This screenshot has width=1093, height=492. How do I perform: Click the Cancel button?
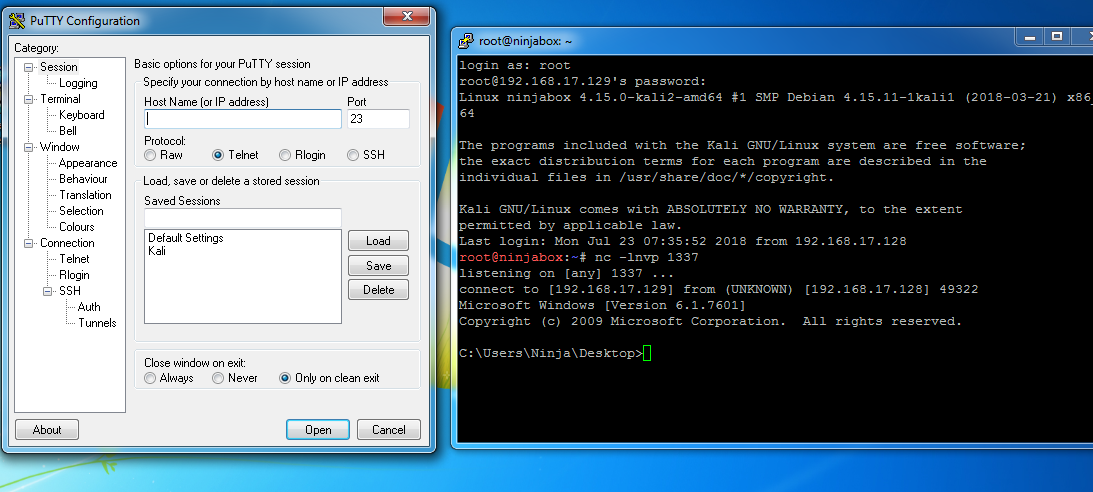pos(389,430)
